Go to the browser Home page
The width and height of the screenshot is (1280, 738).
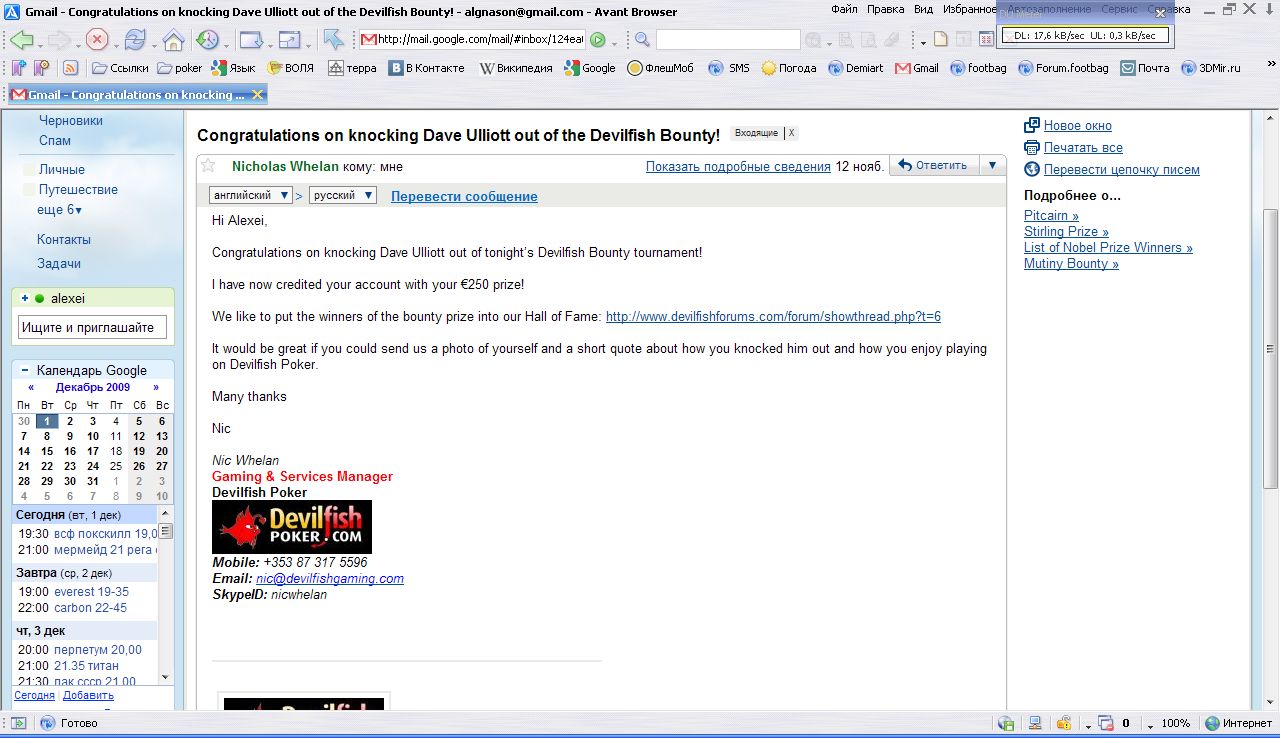coord(173,41)
